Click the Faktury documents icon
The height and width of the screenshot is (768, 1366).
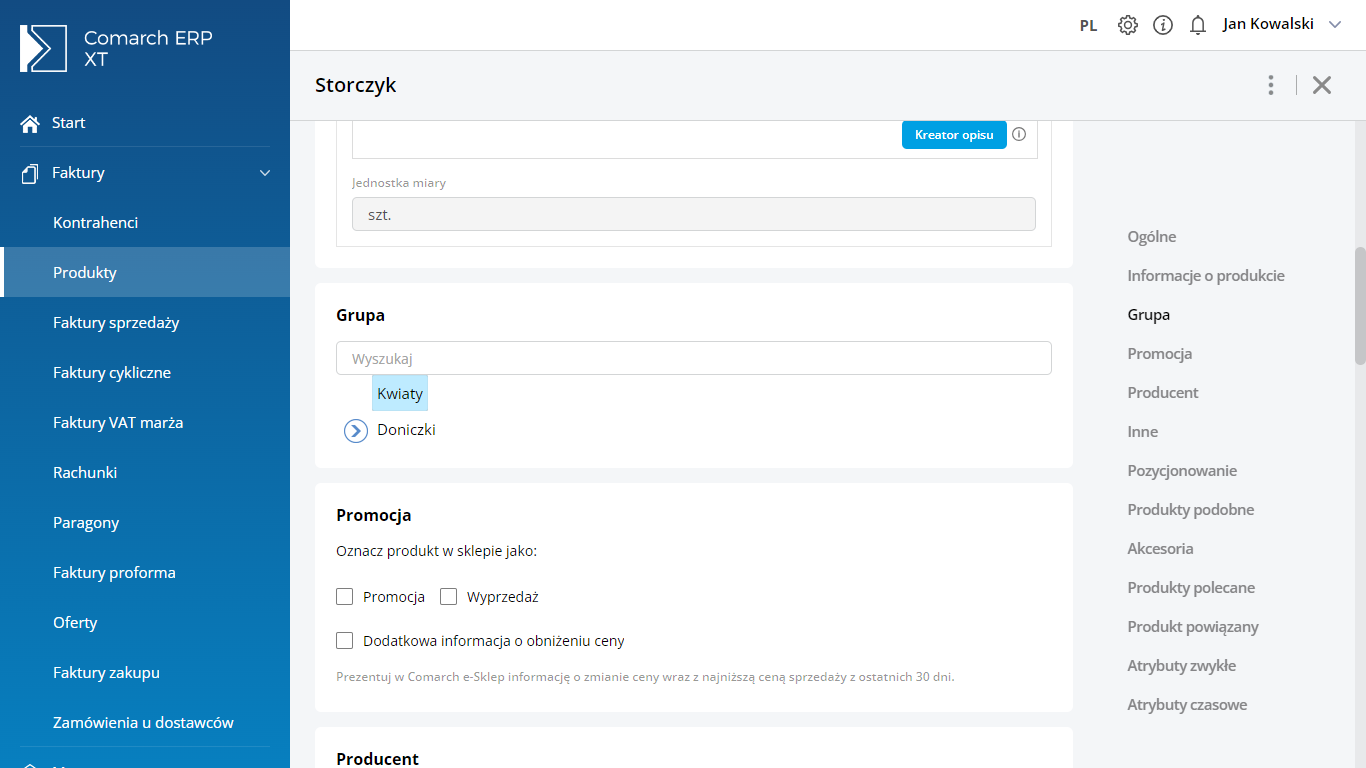tap(30, 173)
